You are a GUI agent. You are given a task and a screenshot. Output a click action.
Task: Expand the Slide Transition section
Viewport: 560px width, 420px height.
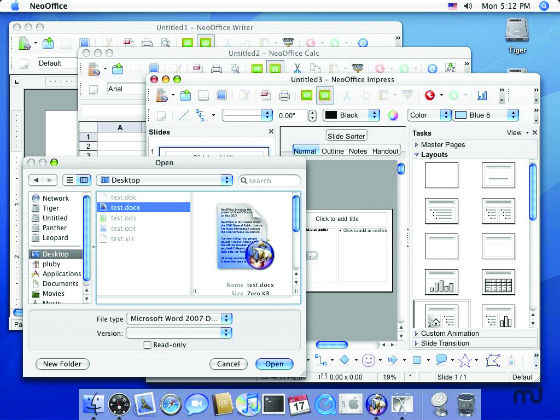pyautogui.click(x=416, y=343)
